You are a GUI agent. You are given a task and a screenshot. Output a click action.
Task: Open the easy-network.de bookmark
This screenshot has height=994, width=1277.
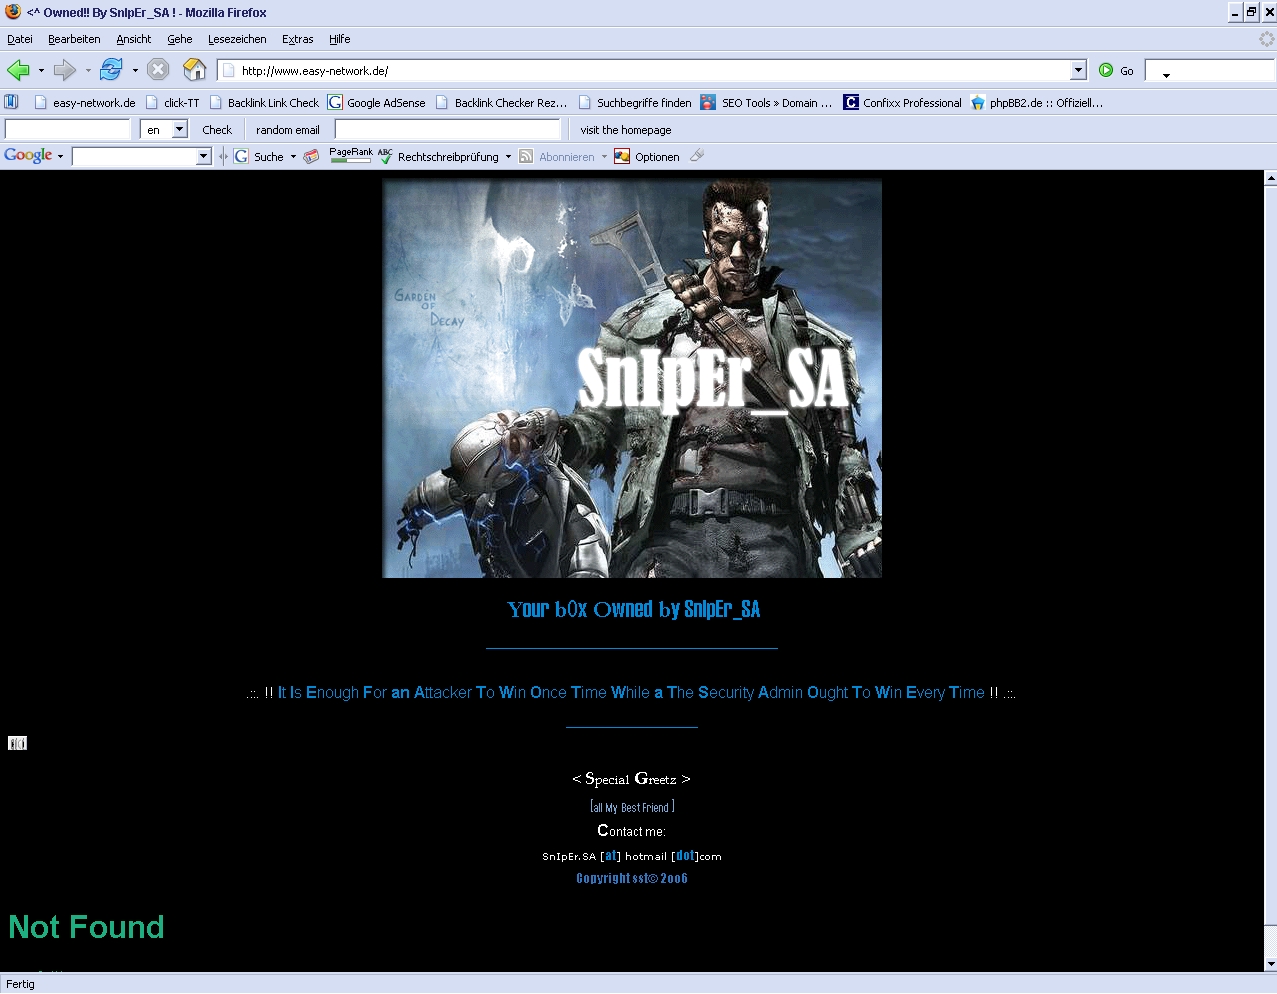pos(85,102)
